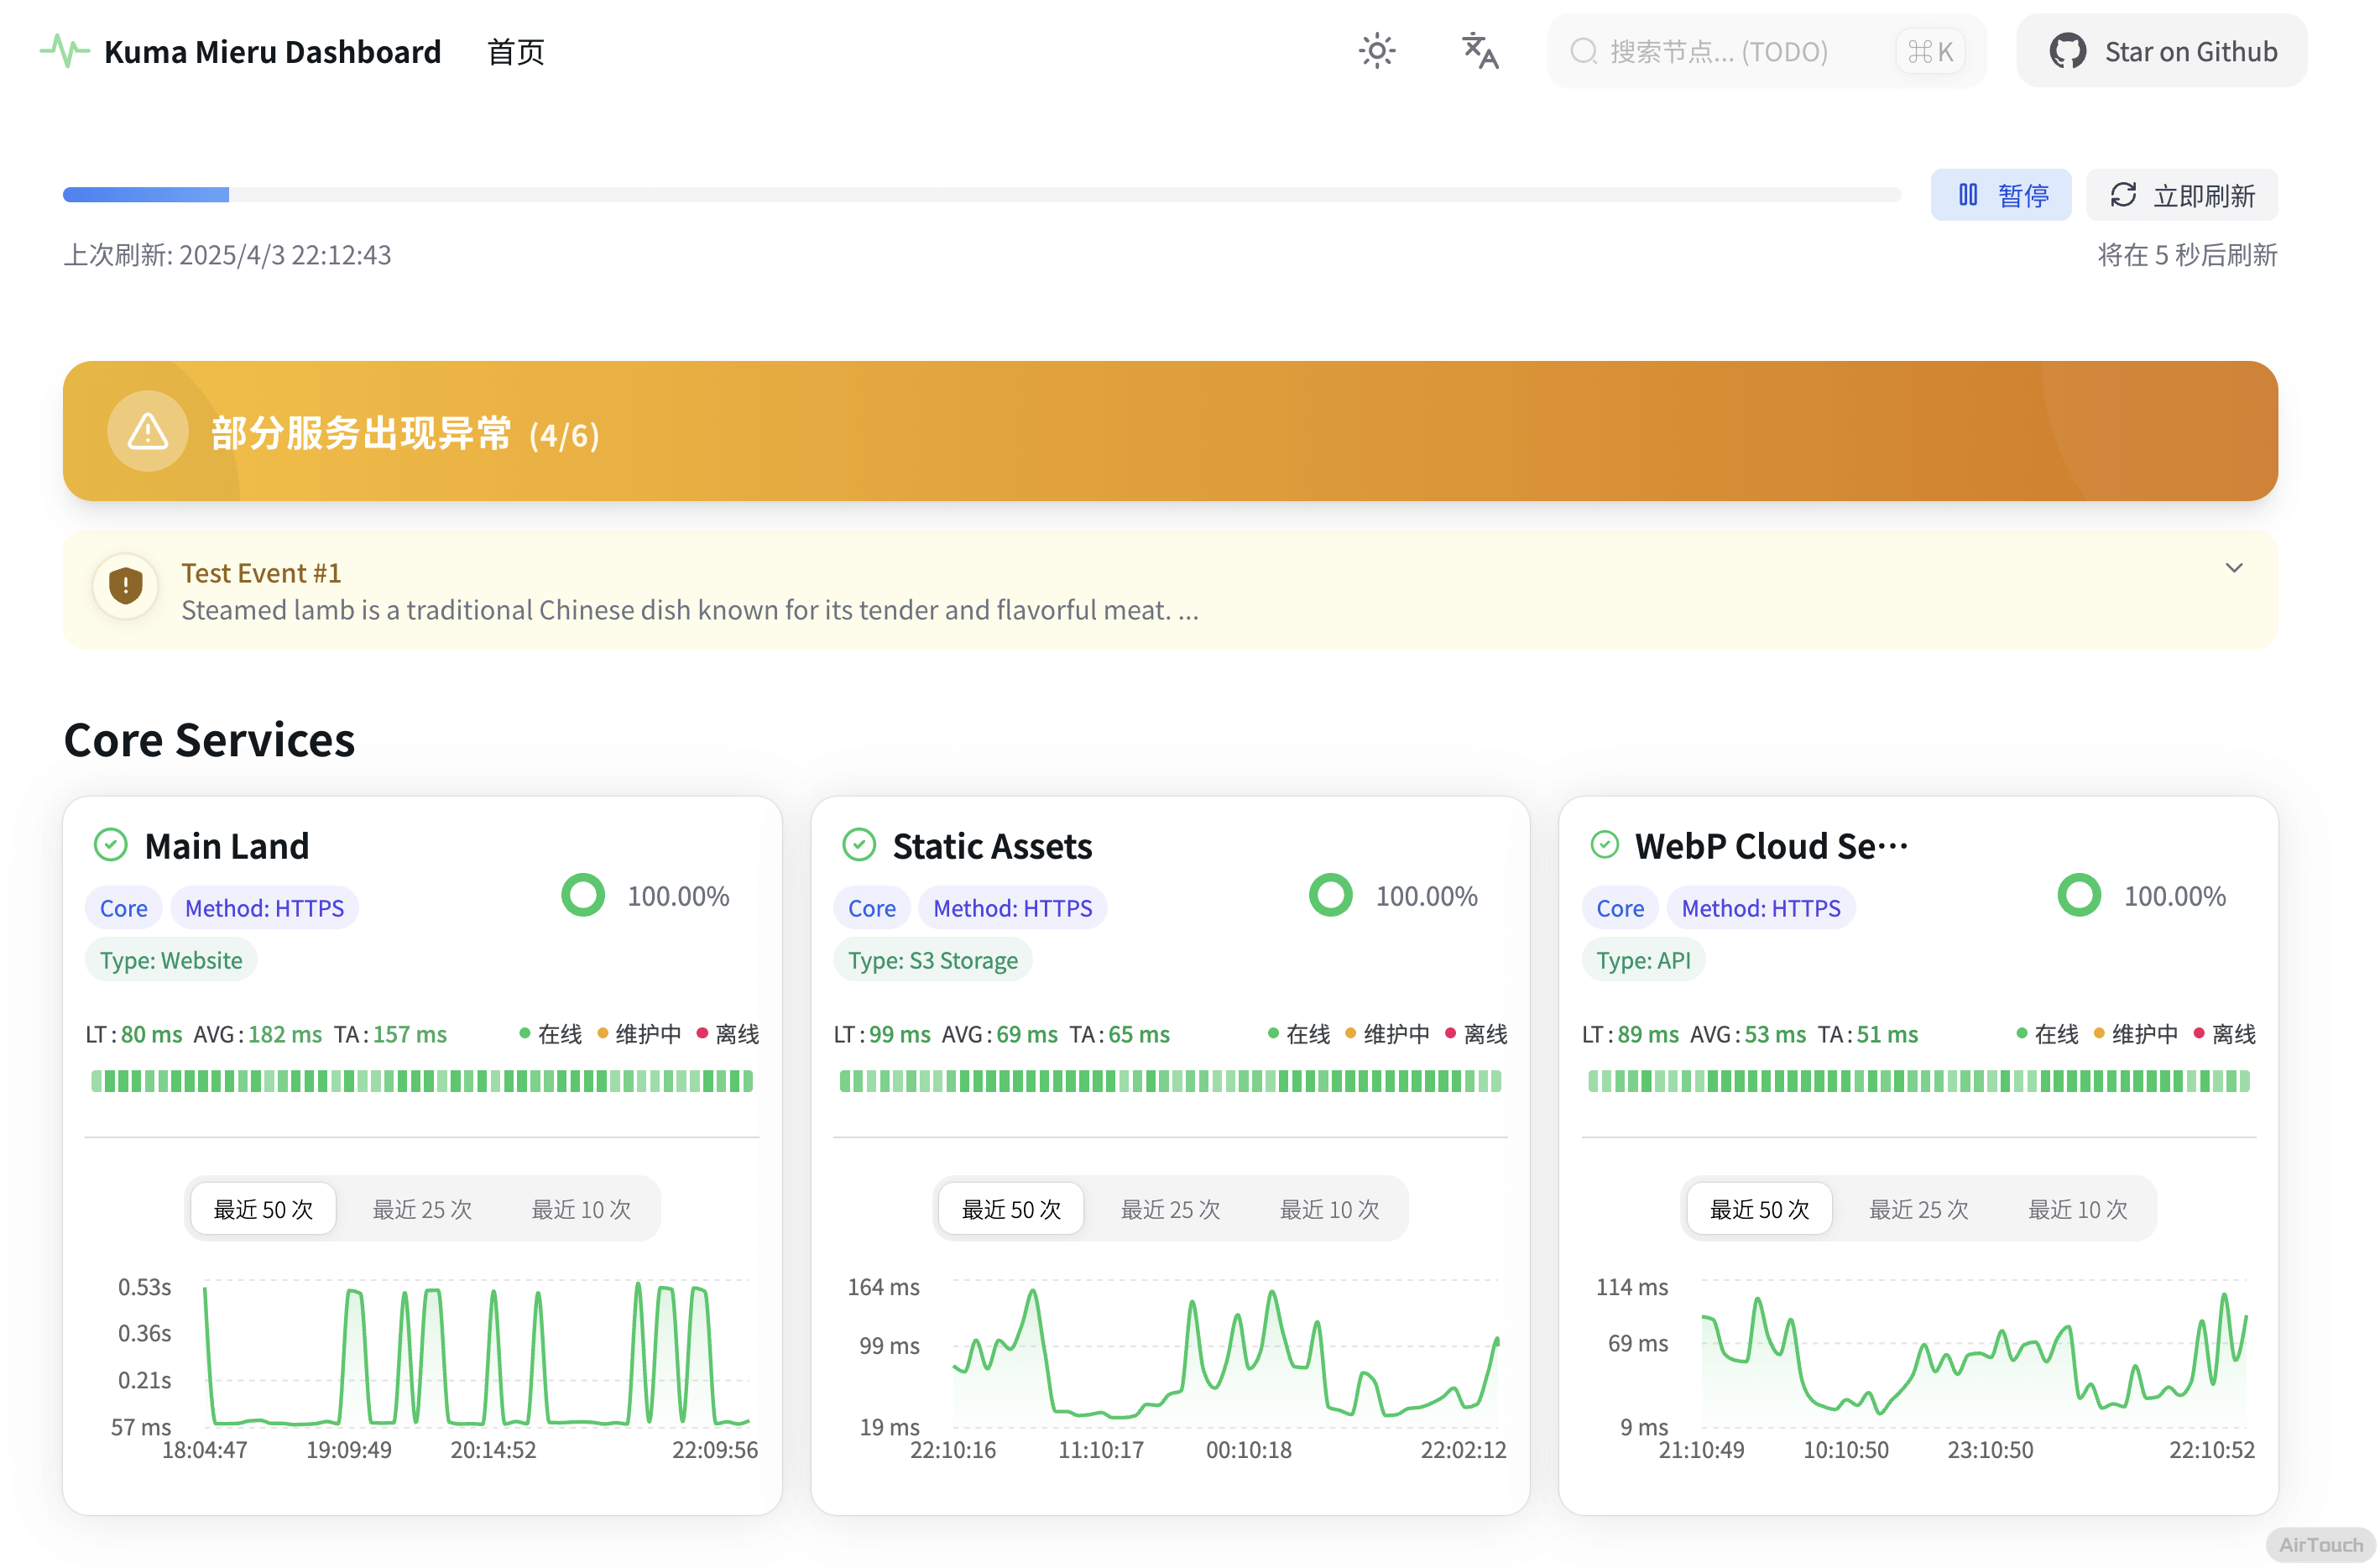Screen dimensions: 2380x1568
Task: Click the warning triangle icon in the banner
Action: (148, 432)
